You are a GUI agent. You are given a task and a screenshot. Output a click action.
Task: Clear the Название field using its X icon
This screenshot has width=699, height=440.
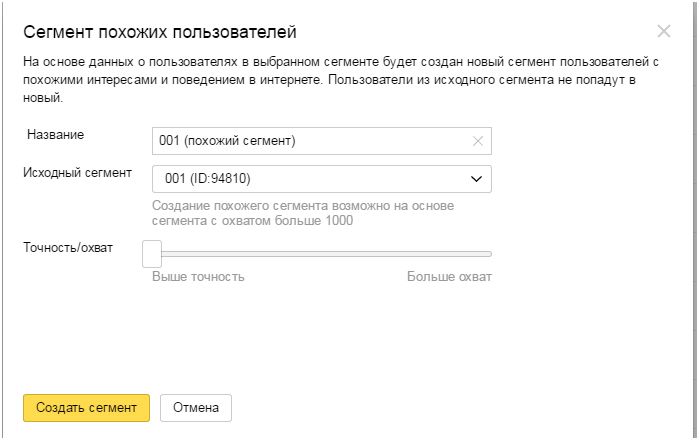pyautogui.click(x=478, y=141)
